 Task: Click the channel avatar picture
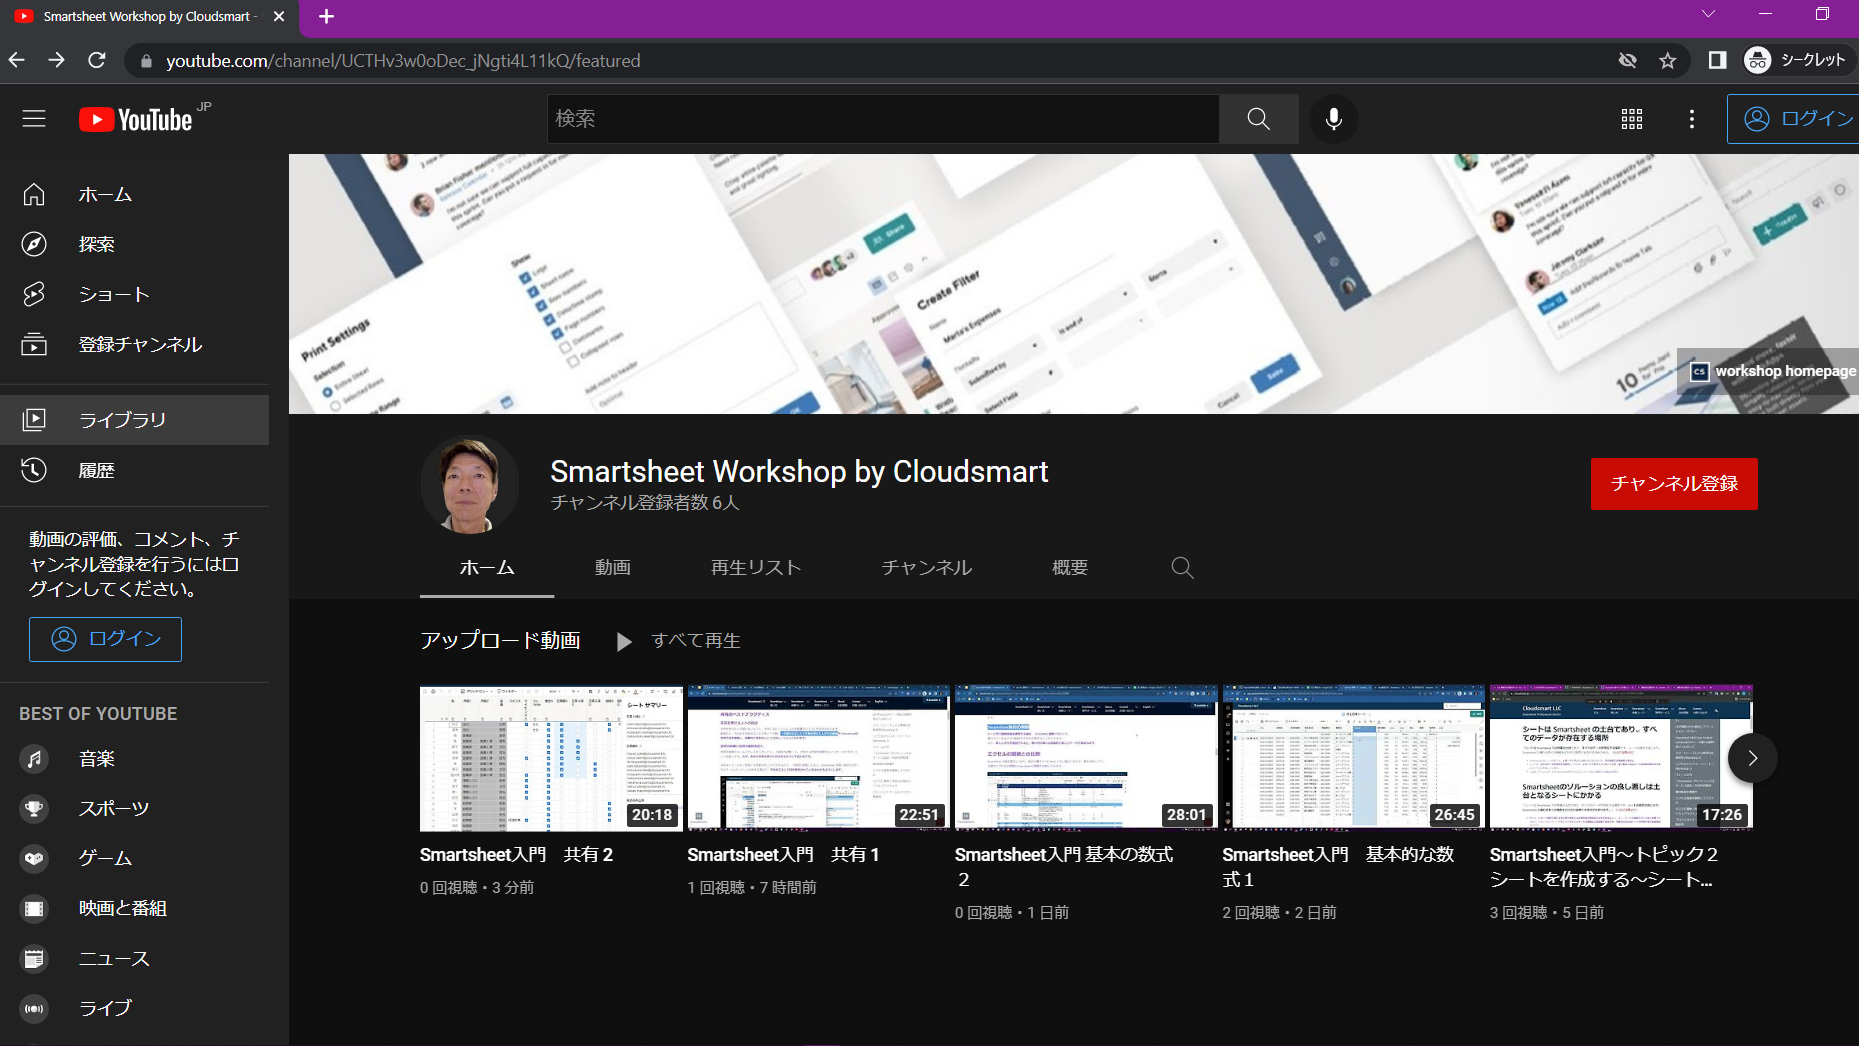470,484
